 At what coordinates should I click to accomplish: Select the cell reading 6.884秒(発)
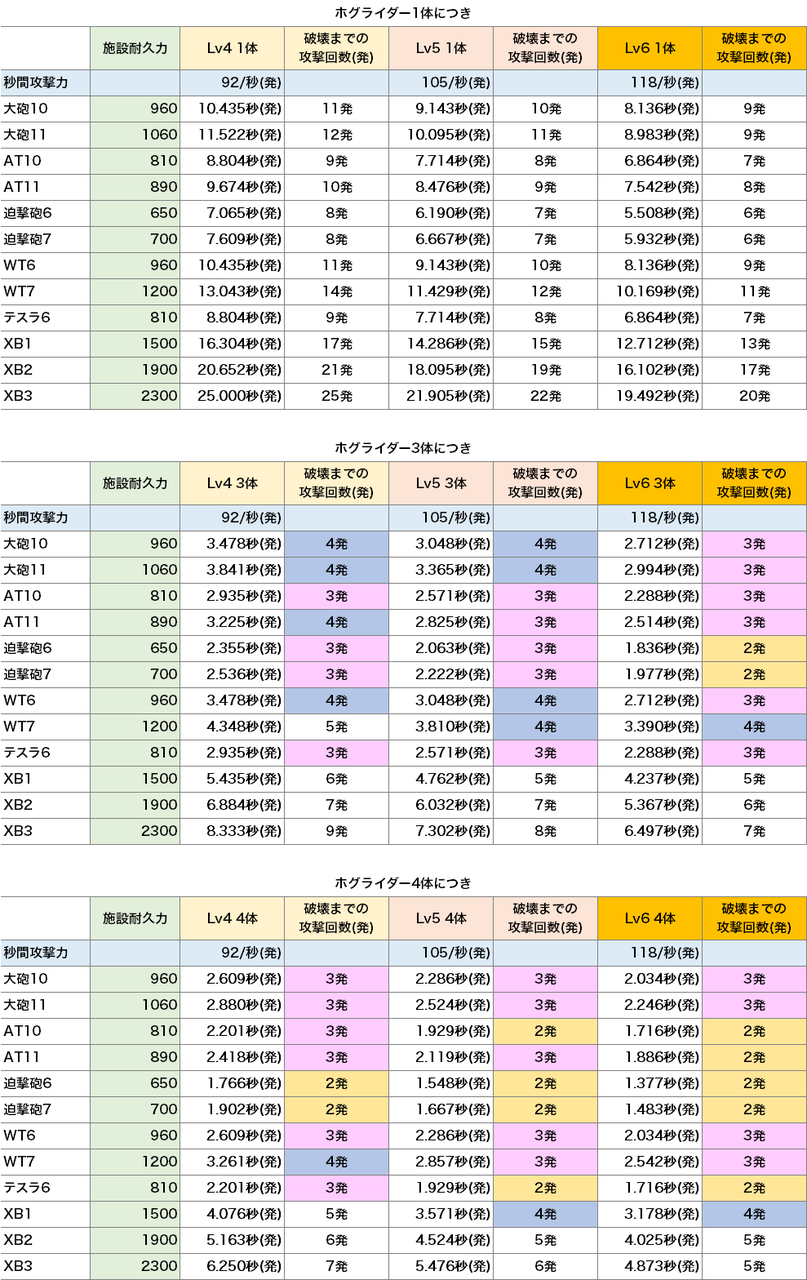(x=233, y=805)
